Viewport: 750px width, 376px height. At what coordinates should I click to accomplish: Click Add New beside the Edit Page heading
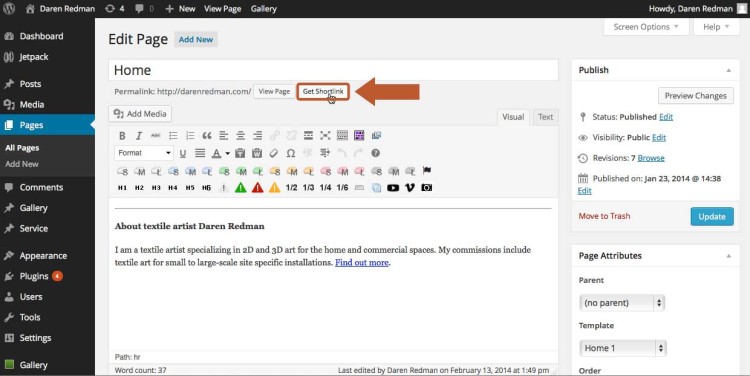[196, 40]
